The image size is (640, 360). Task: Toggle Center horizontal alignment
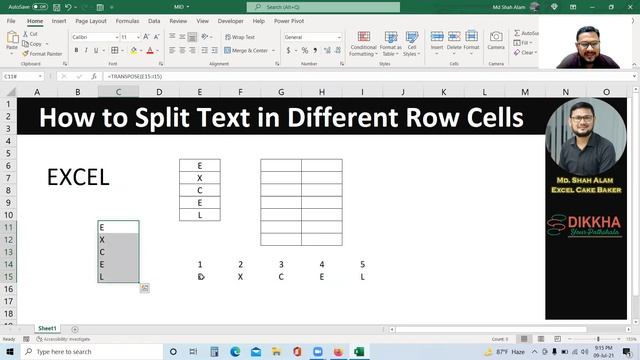tap(182, 50)
